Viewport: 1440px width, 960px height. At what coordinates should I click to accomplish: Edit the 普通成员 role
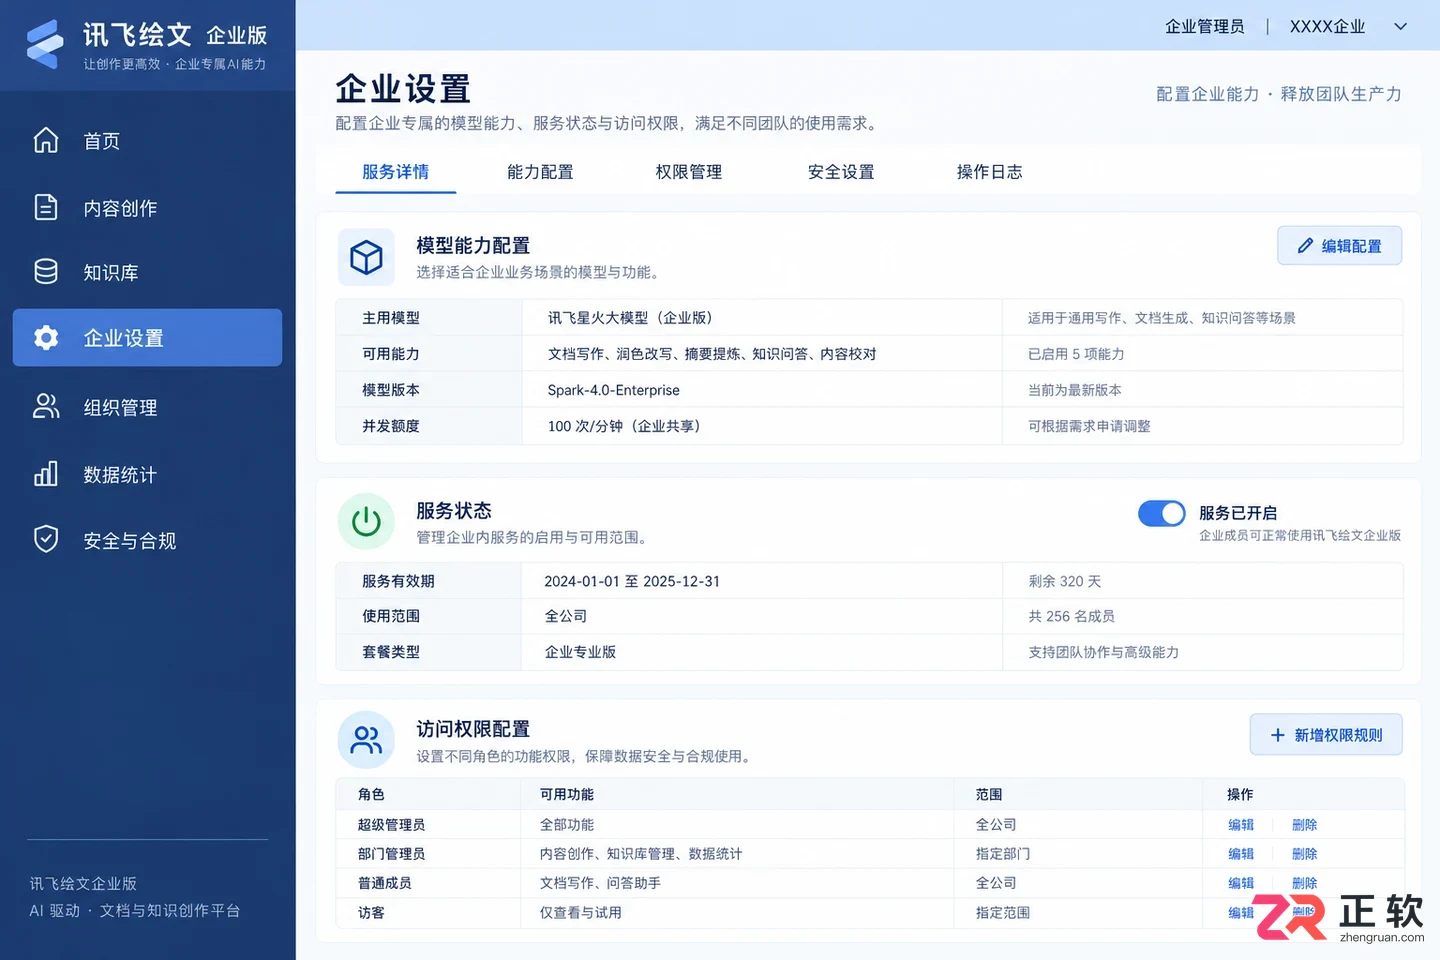click(x=1241, y=883)
